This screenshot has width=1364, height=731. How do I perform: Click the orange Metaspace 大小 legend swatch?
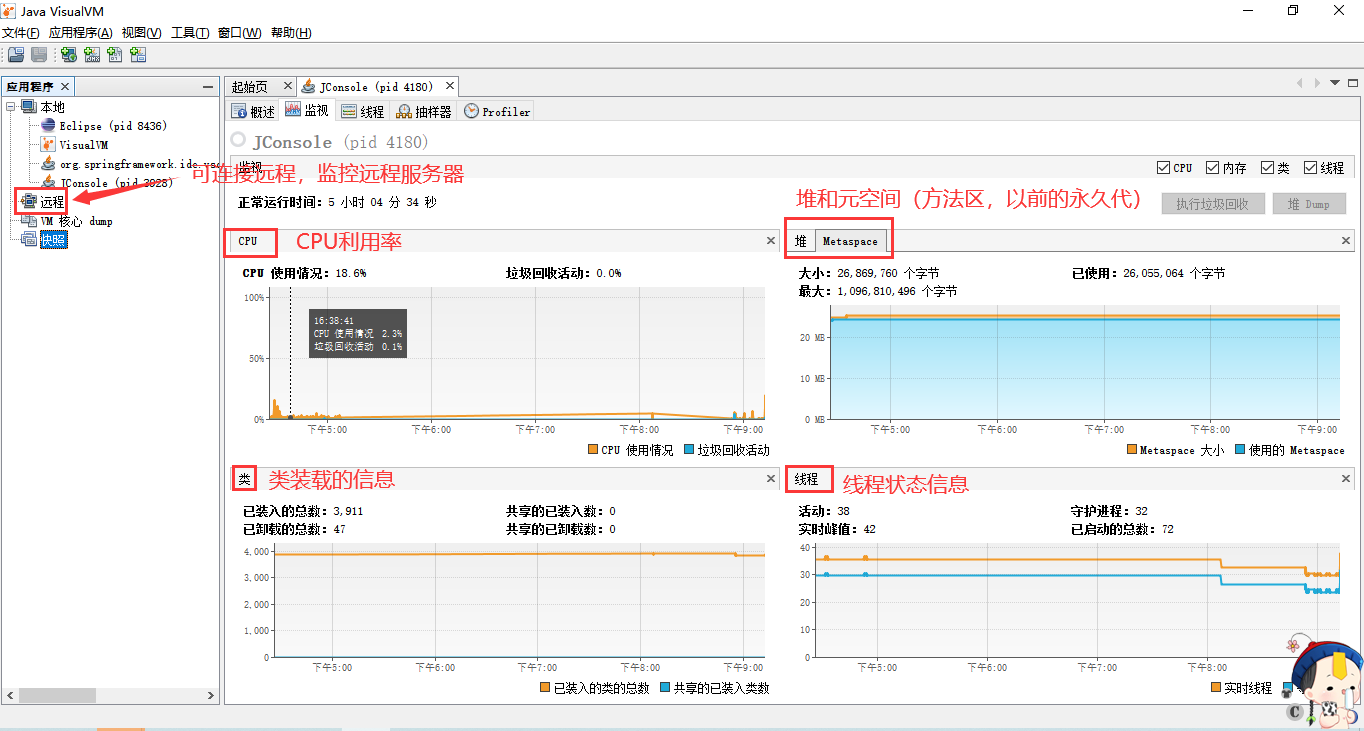tap(1132, 450)
